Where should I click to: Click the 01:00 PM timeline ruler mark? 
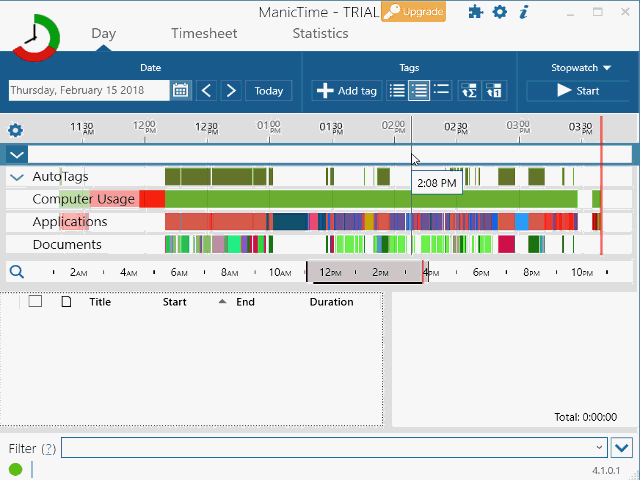coord(269,127)
